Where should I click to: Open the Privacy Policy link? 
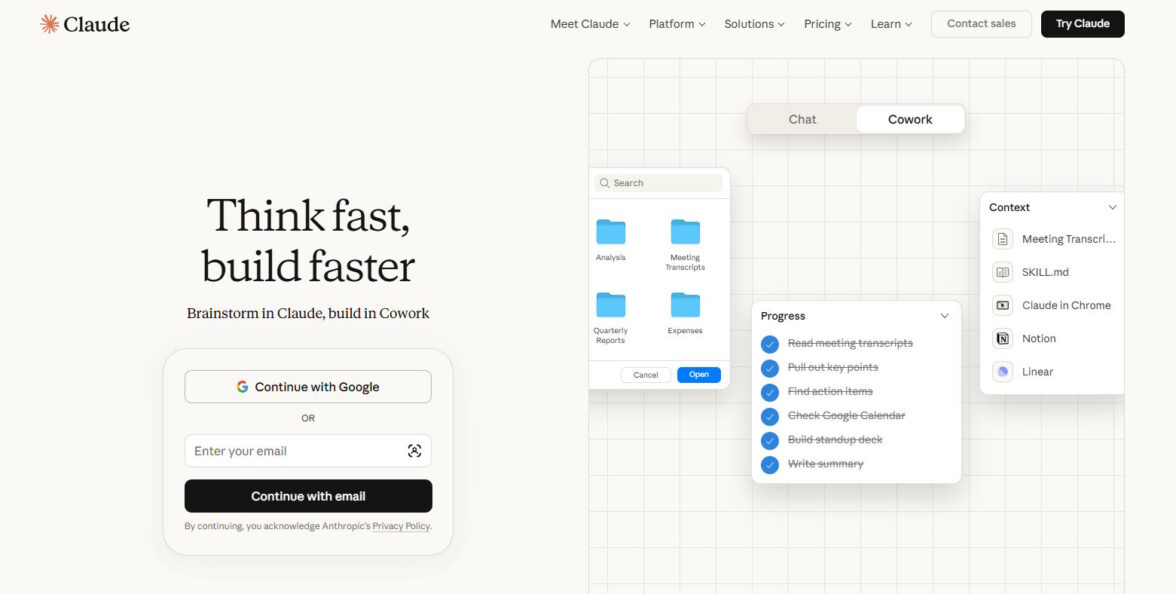[401, 526]
